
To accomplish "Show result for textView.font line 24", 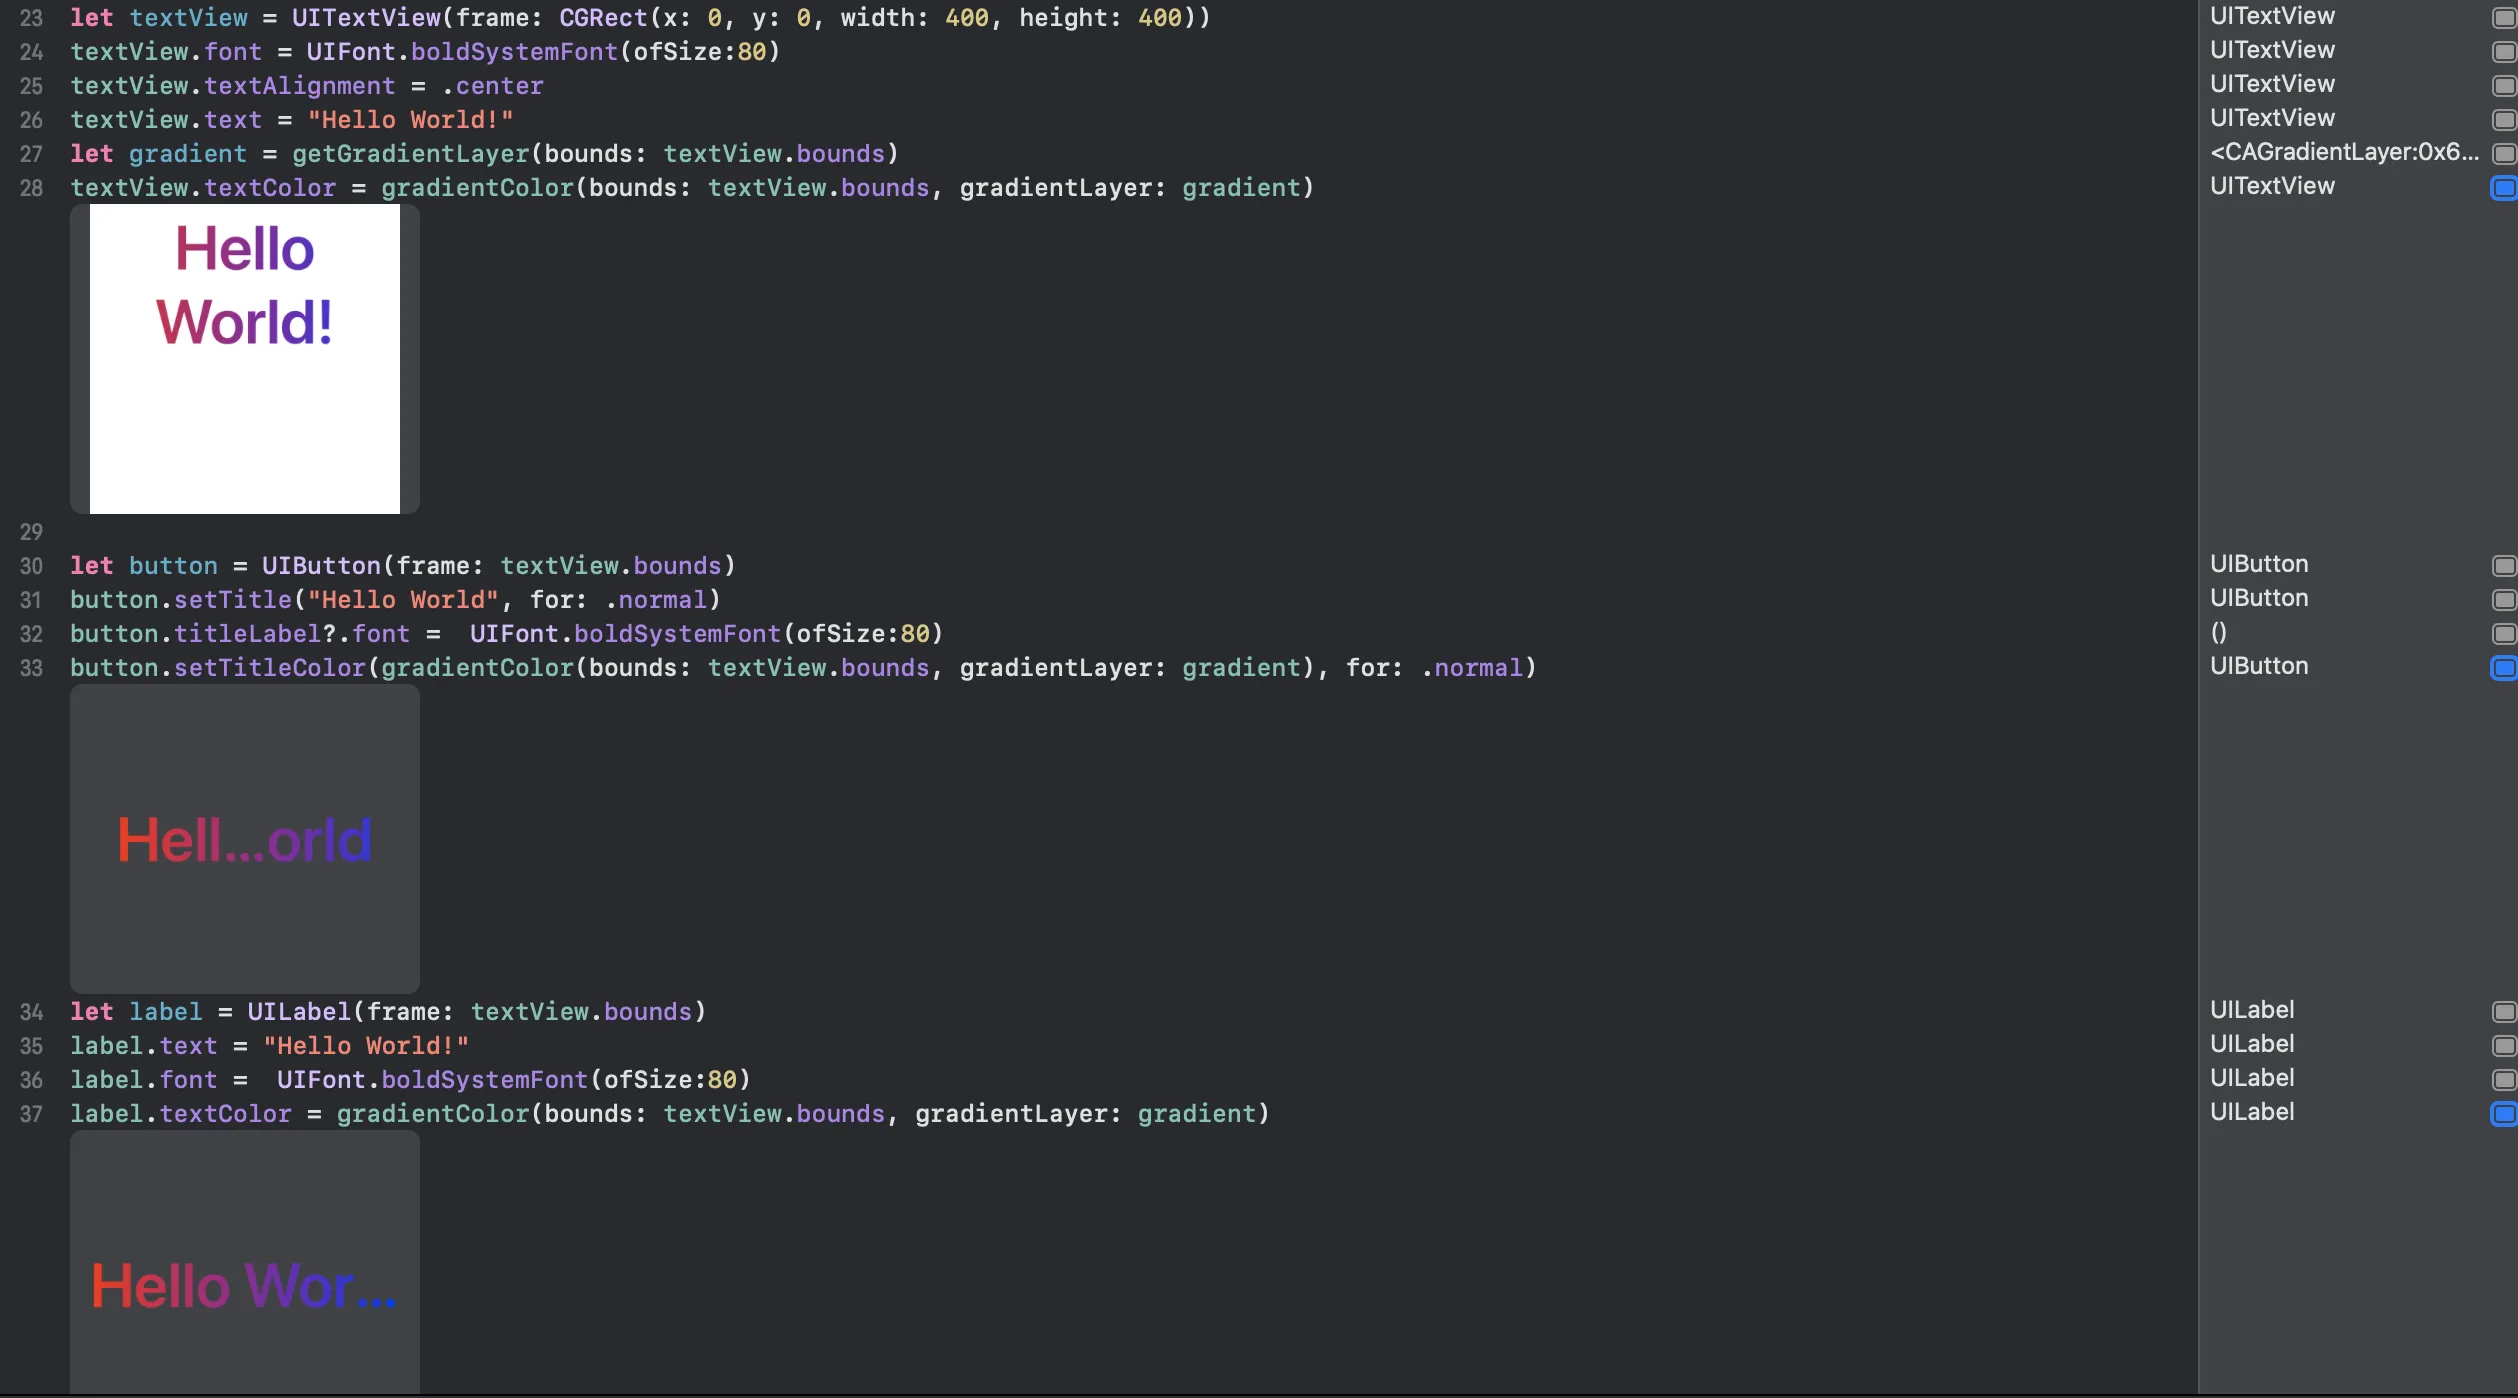I will coord(2503,52).
